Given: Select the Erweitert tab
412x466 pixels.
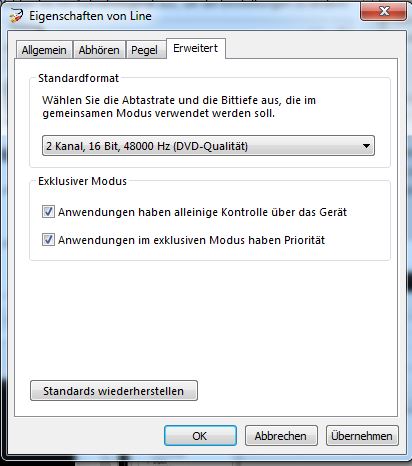Looking at the screenshot, I should [x=196, y=48].
